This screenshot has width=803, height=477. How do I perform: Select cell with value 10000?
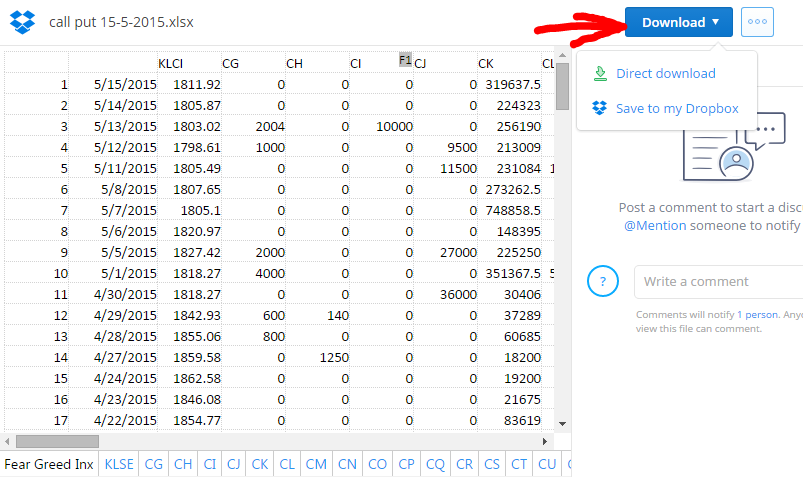[x=382, y=126]
